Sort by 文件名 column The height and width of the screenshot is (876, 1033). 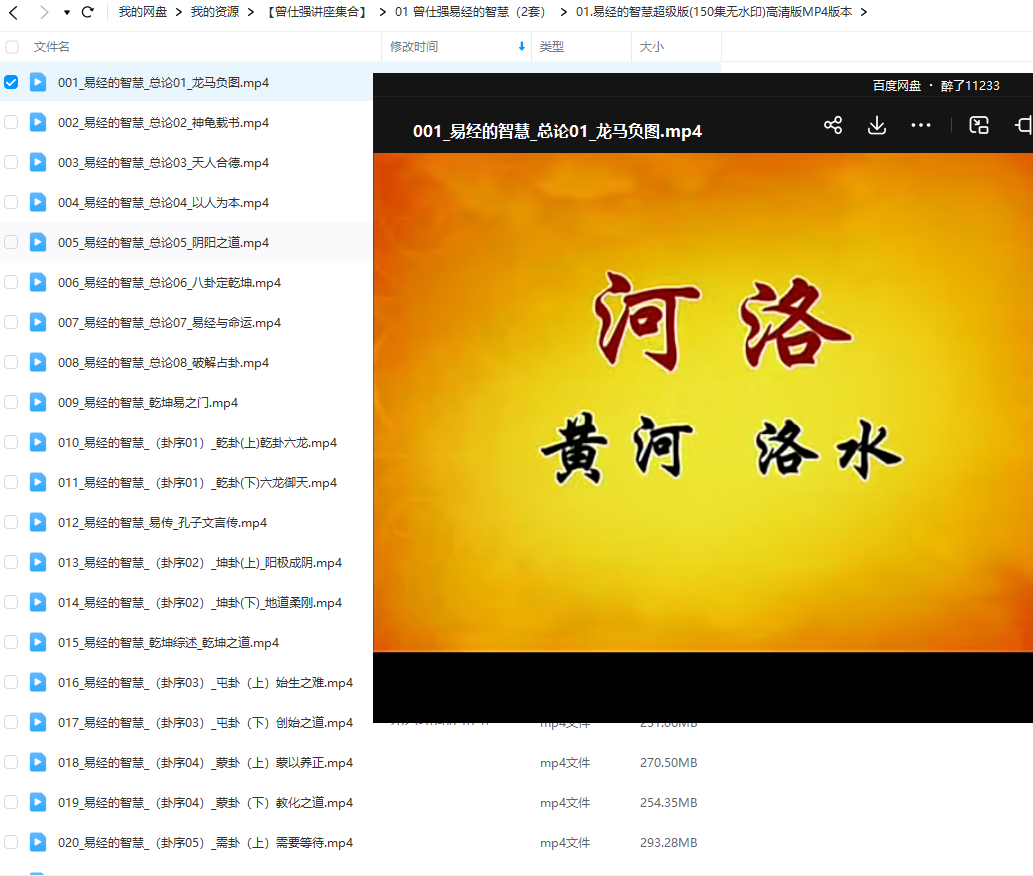[51, 47]
